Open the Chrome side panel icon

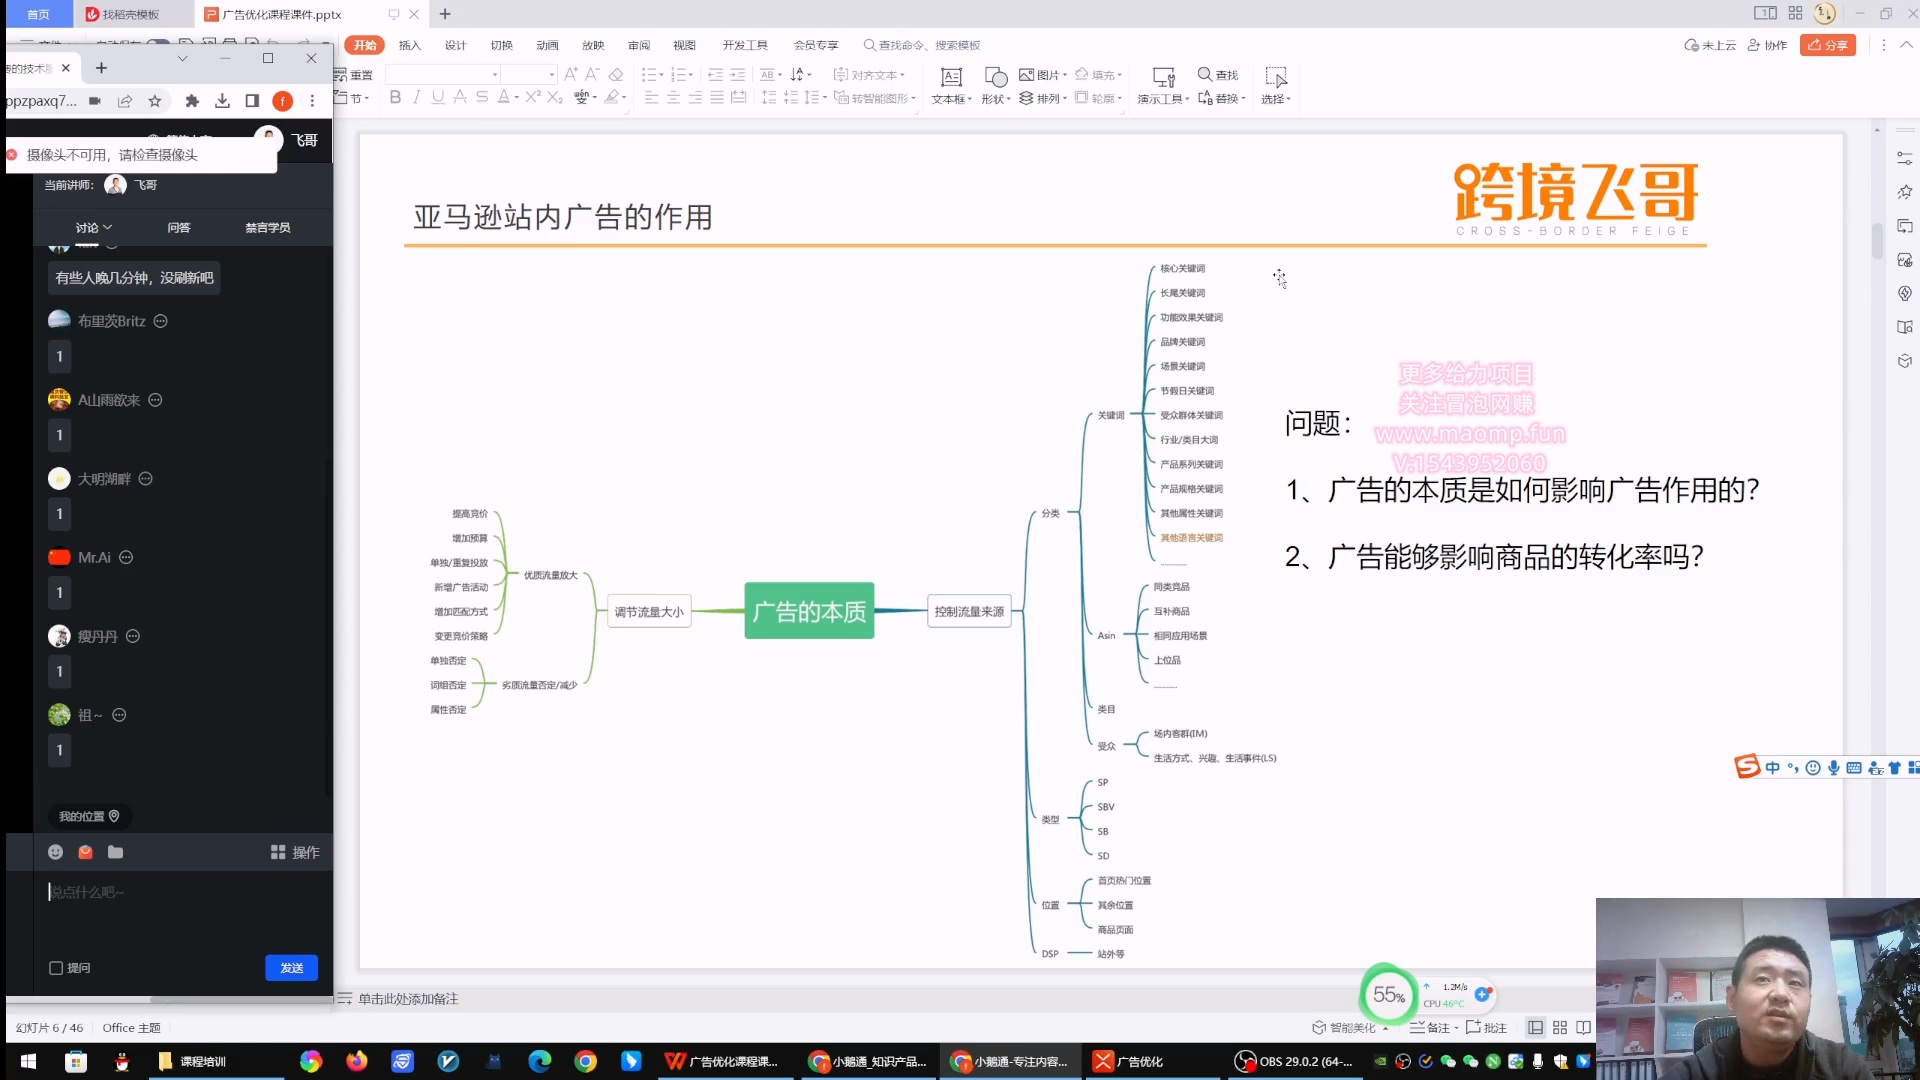click(x=252, y=101)
